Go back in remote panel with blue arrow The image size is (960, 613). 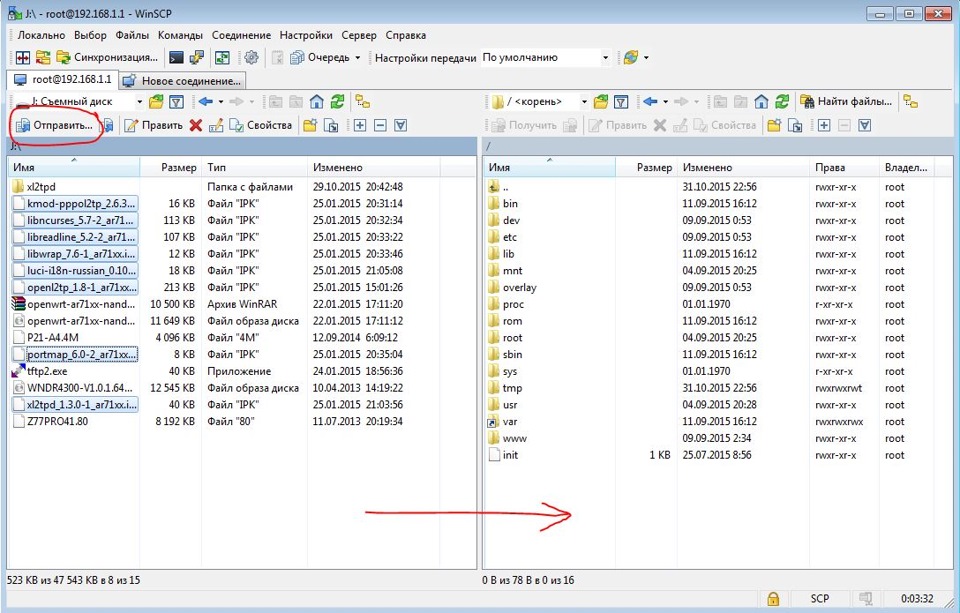pyautogui.click(x=650, y=102)
